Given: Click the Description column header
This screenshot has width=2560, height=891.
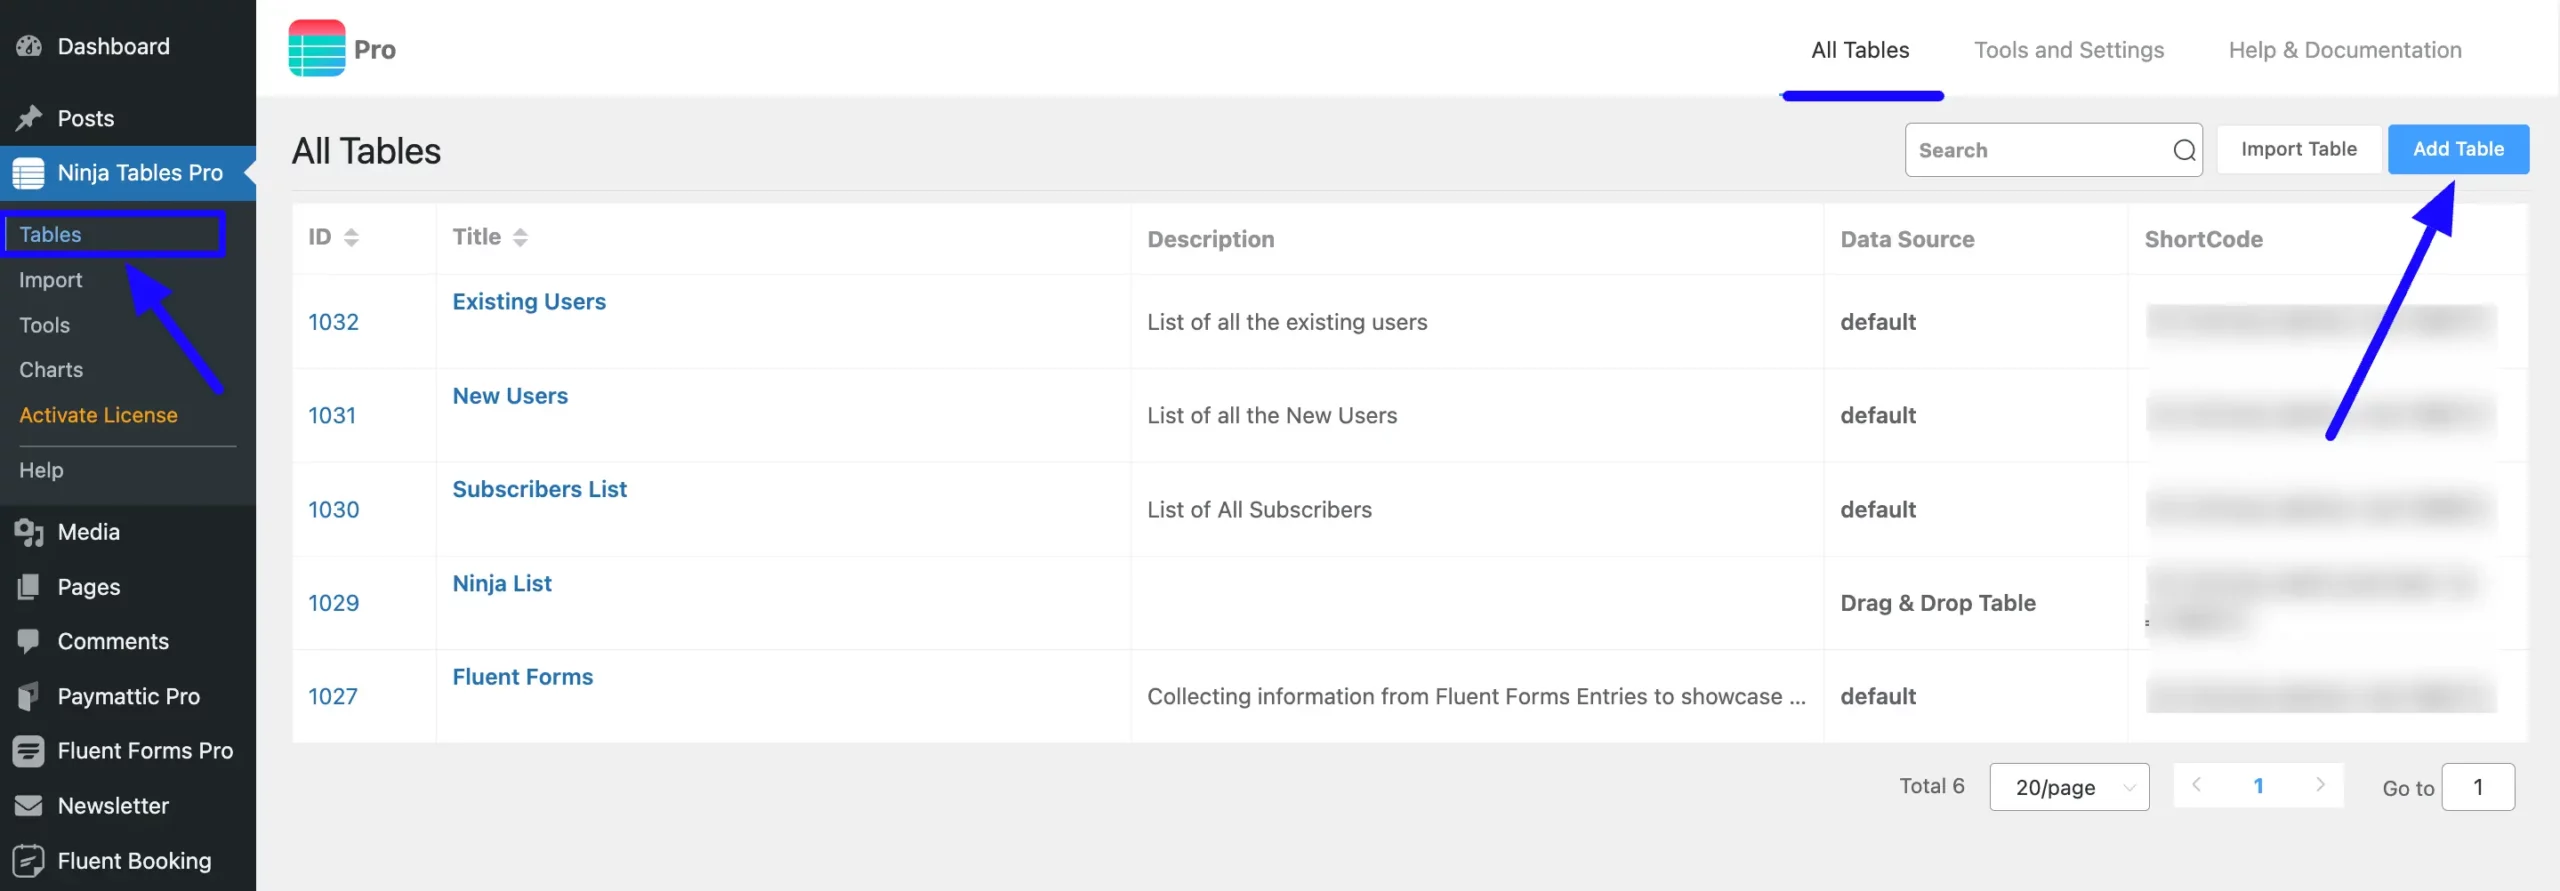Looking at the screenshot, I should click(1210, 239).
